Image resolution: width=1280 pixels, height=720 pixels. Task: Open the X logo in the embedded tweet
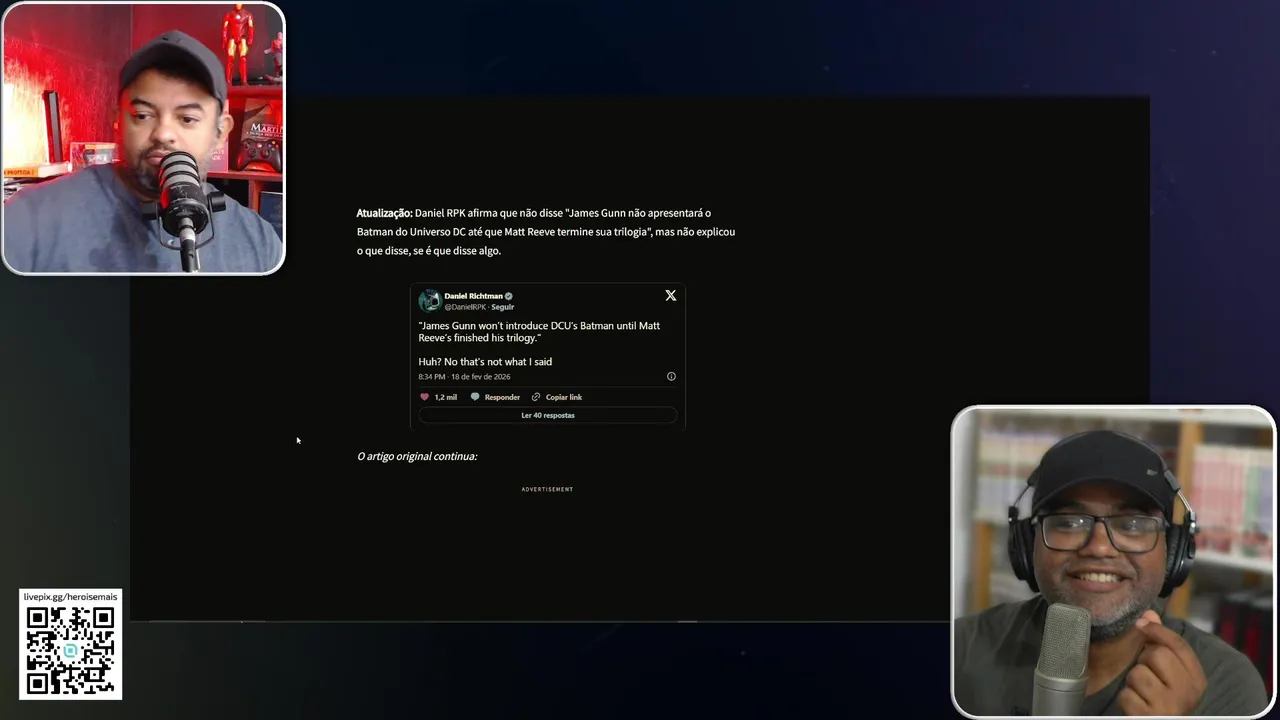click(671, 296)
